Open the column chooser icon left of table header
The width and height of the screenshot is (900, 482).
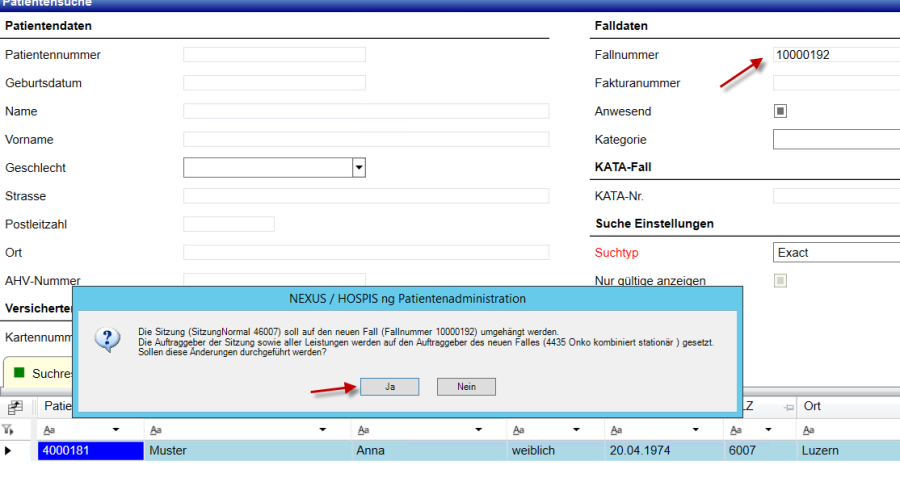[x=15, y=407]
